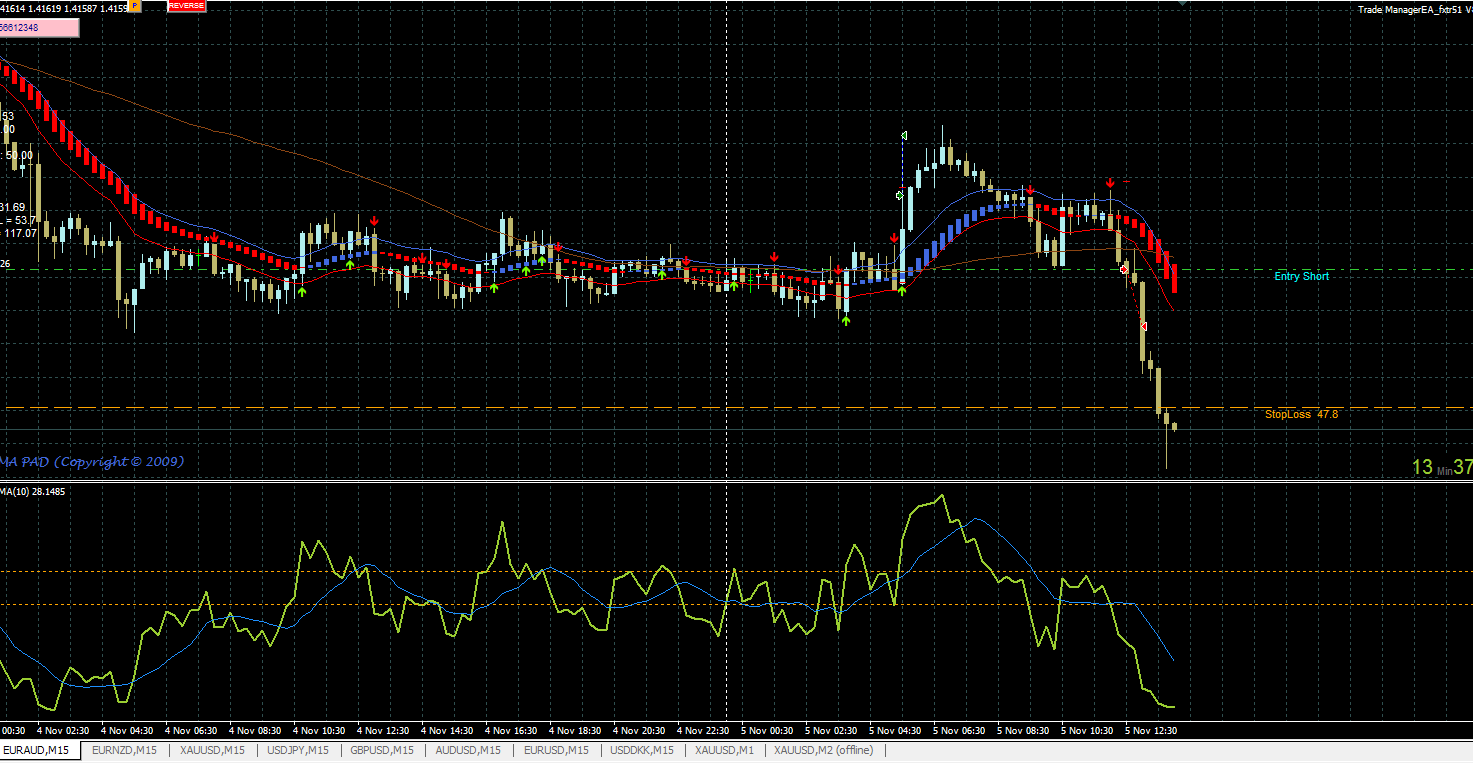1473x763 pixels.
Task: Click the pink account number field
Action: click(38, 27)
